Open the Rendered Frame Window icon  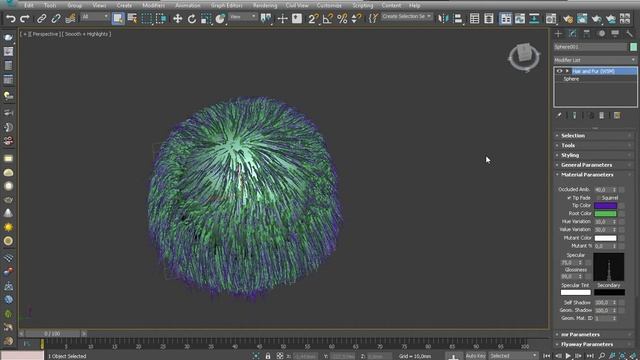[x=582, y=19]
